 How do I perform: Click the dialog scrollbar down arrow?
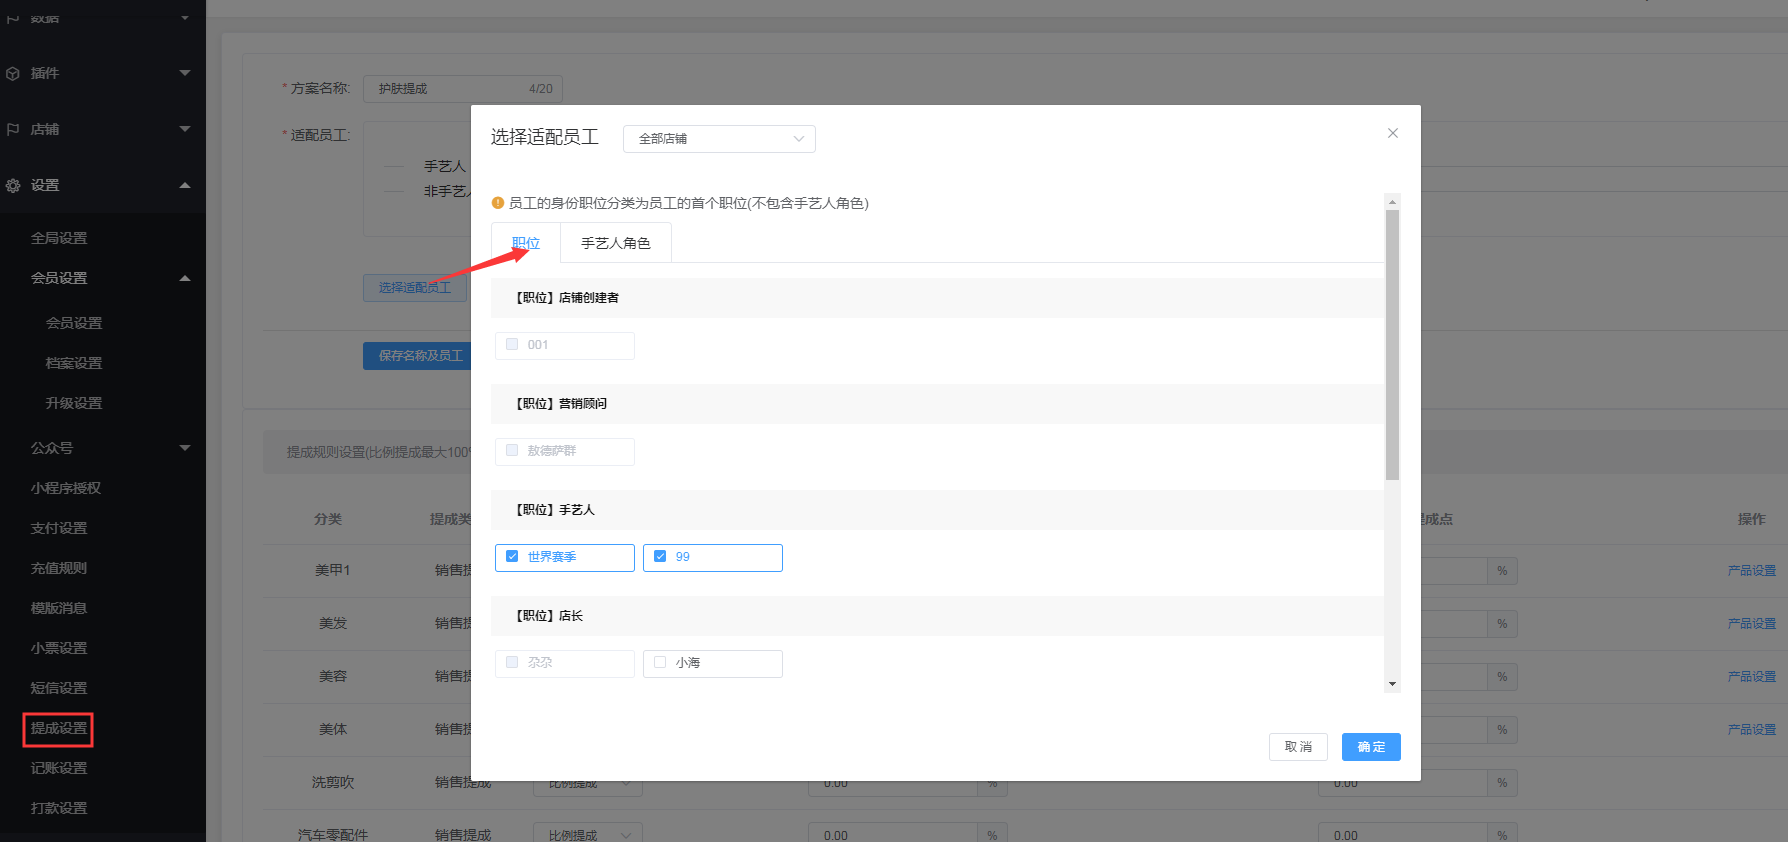[x=1392, y=685]
